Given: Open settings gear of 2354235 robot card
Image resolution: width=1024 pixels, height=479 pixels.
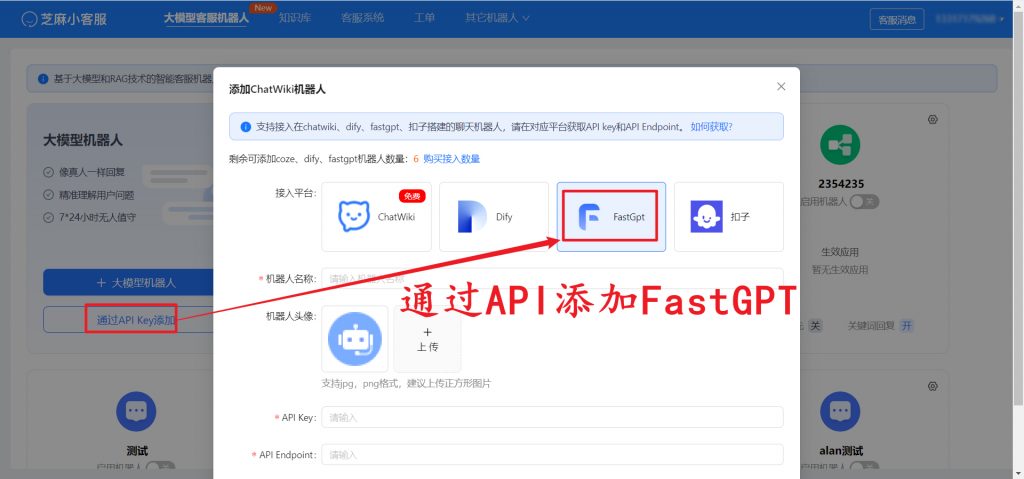Looking at the screenshot, I should coord(933,120).
